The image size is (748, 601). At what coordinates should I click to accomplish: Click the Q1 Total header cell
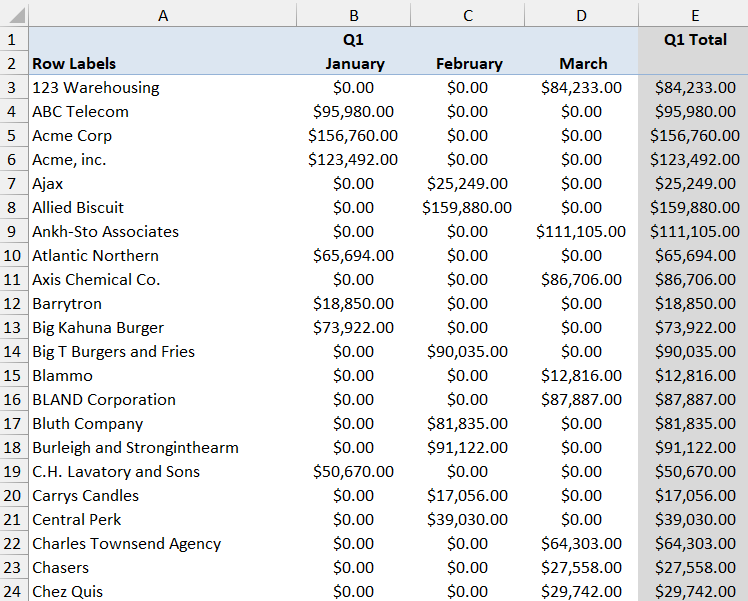695,39
